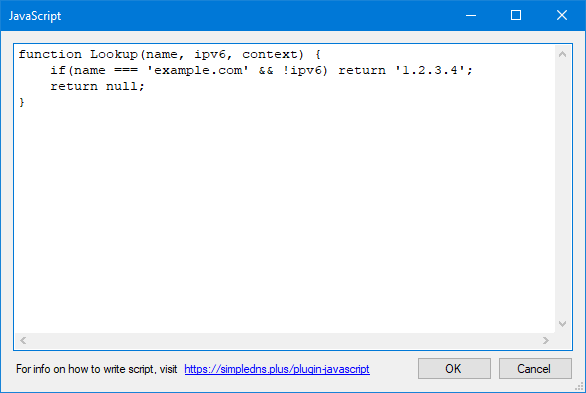This screenshot has width=586, height=393.
Task: Place cursor in 'Lookup' function name
Action: (x=114, y=55)
